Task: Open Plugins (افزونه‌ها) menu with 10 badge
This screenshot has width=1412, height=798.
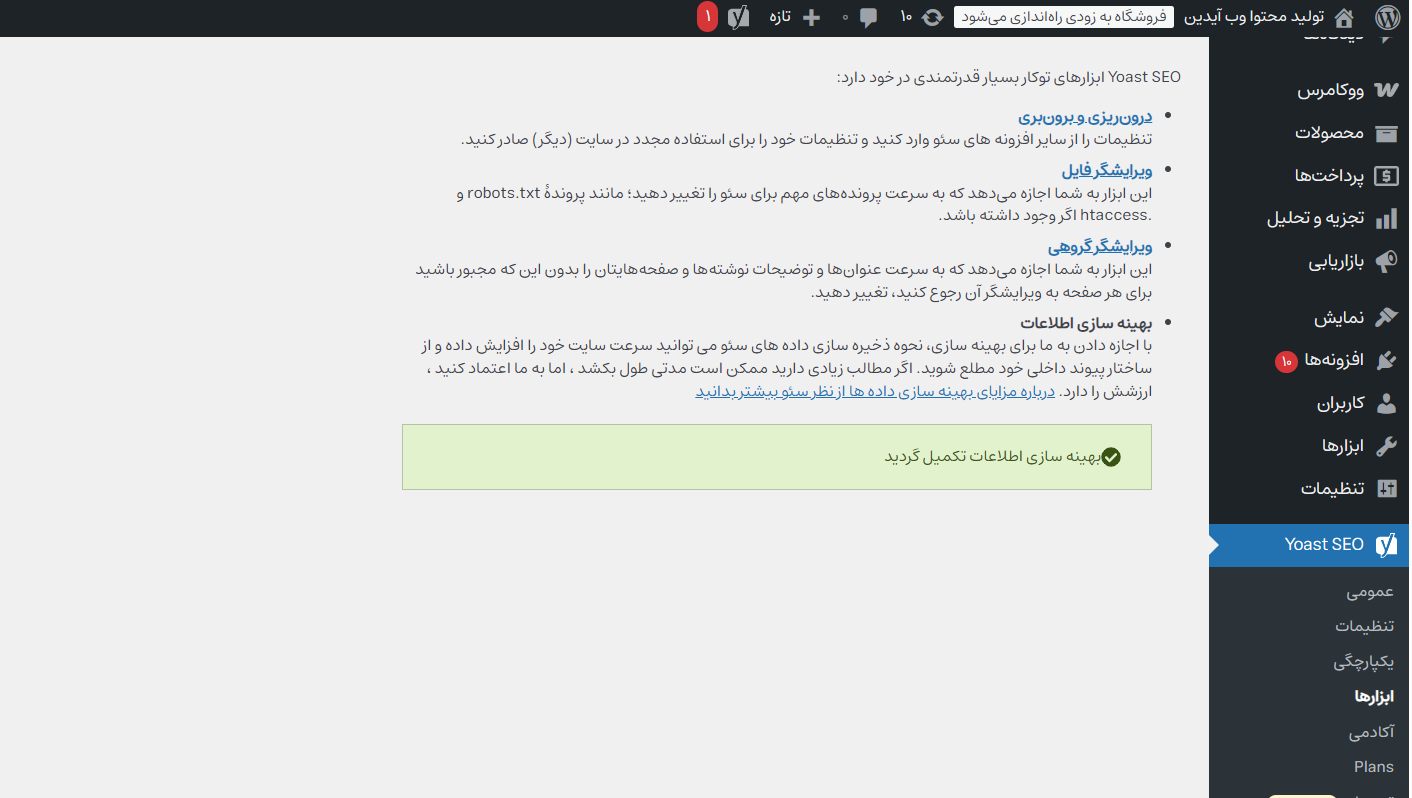Action: [x=1330, y=360]
